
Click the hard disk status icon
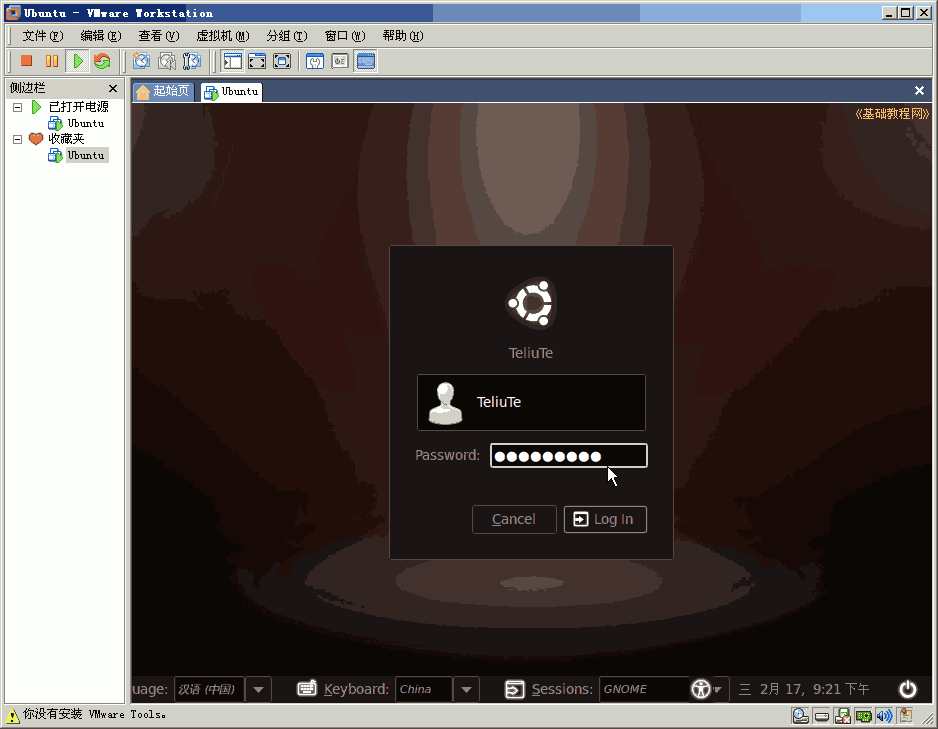point(800,716)
